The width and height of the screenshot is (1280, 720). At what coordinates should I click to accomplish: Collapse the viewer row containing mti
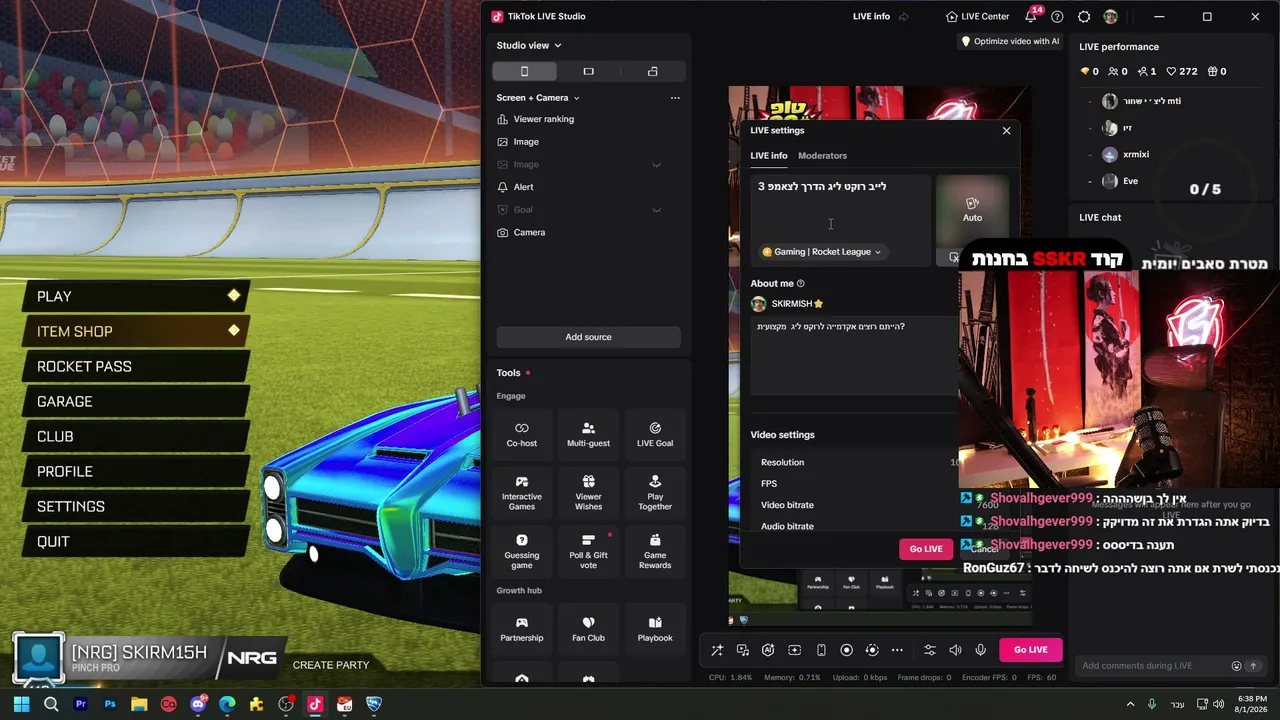(x=1090, y=102)
